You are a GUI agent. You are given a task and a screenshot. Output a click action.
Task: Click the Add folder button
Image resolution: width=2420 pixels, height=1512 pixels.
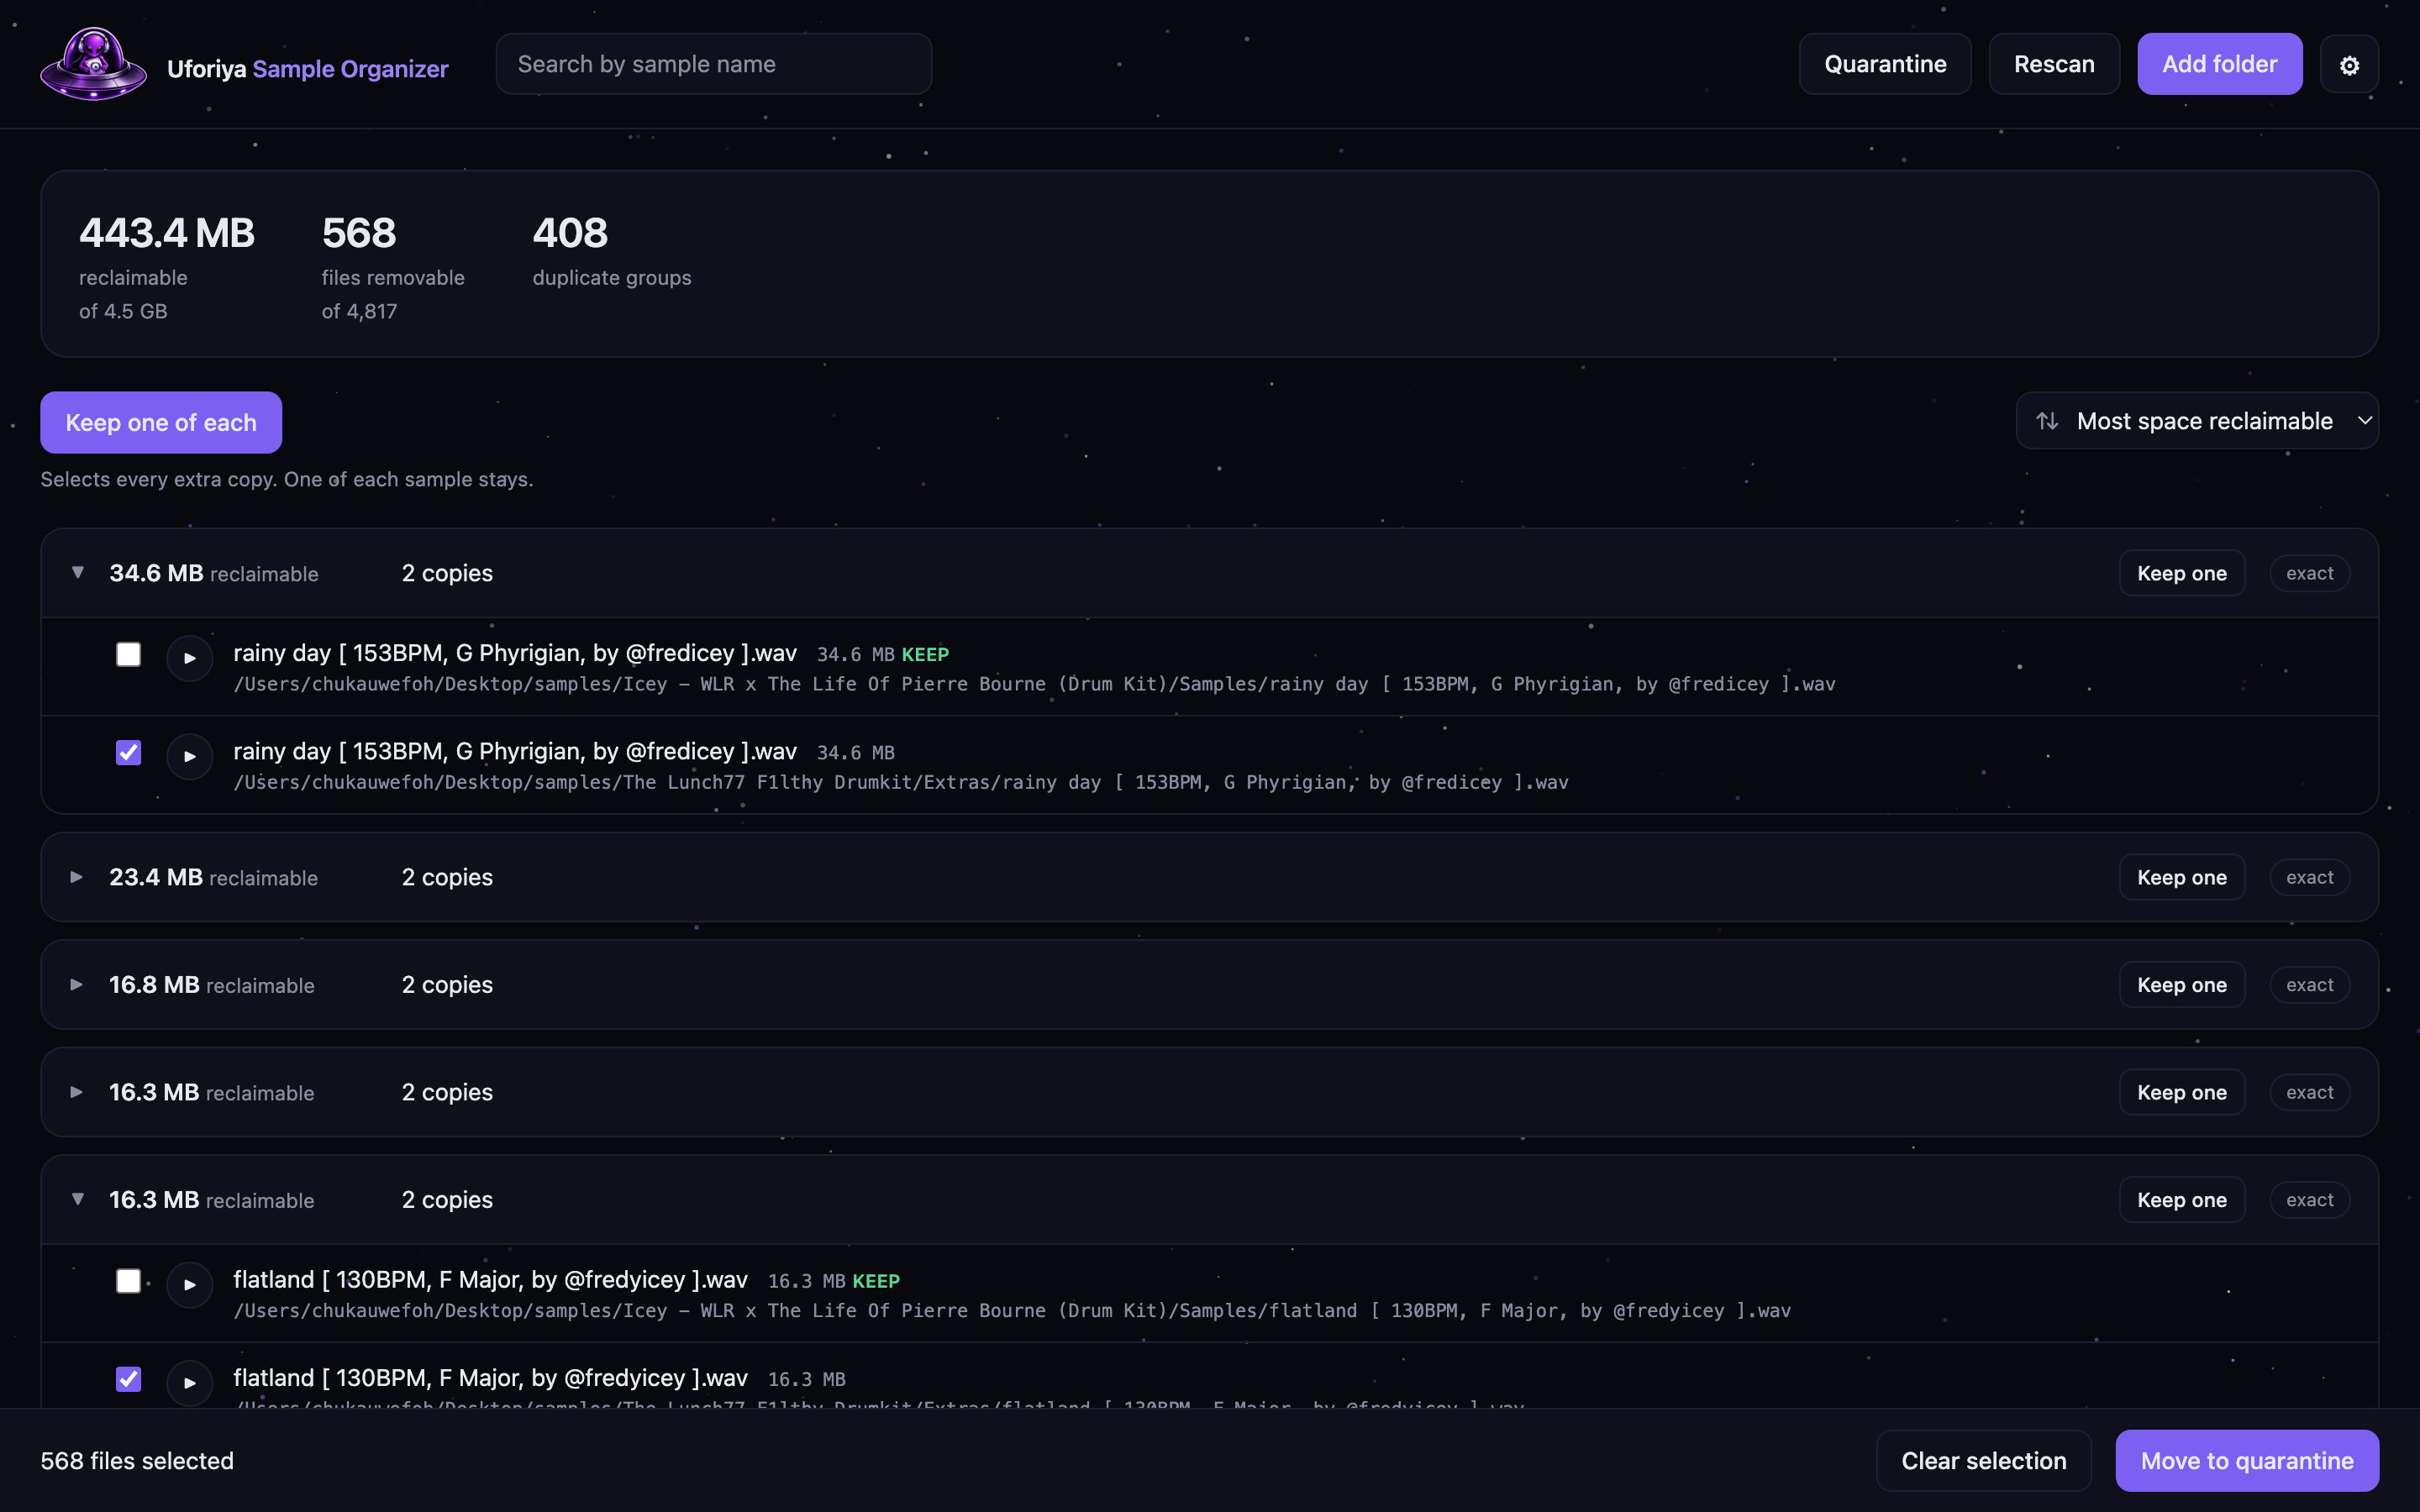point(2219,64)
